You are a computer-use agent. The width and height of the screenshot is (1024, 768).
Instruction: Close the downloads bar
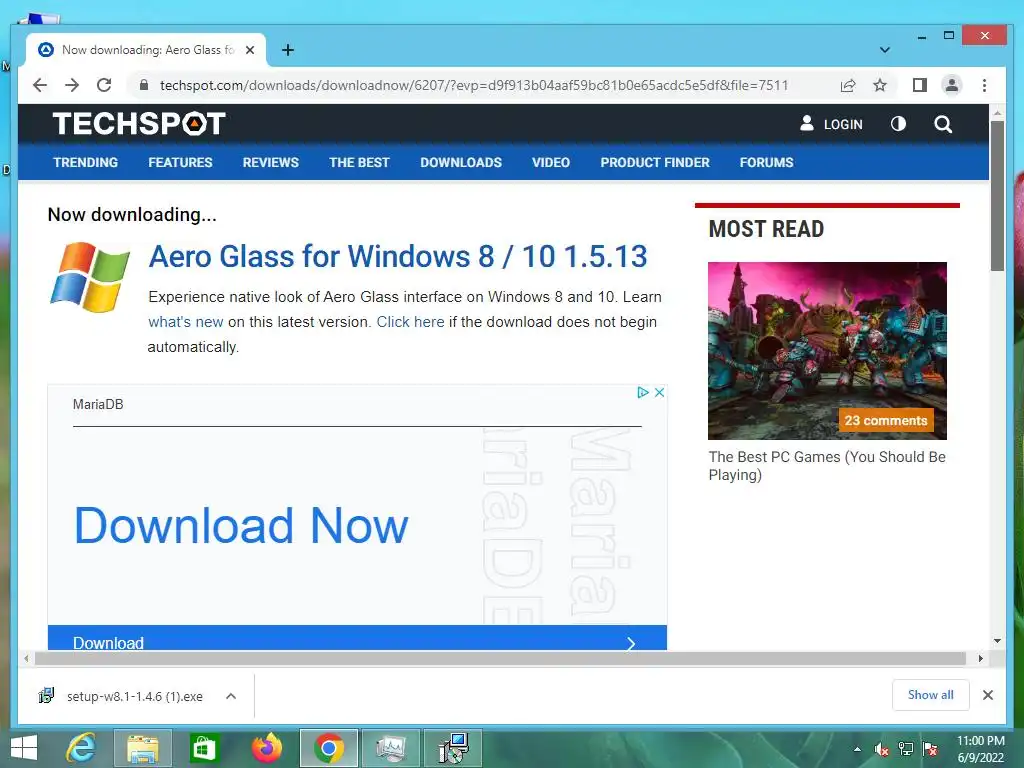[988, 695]
